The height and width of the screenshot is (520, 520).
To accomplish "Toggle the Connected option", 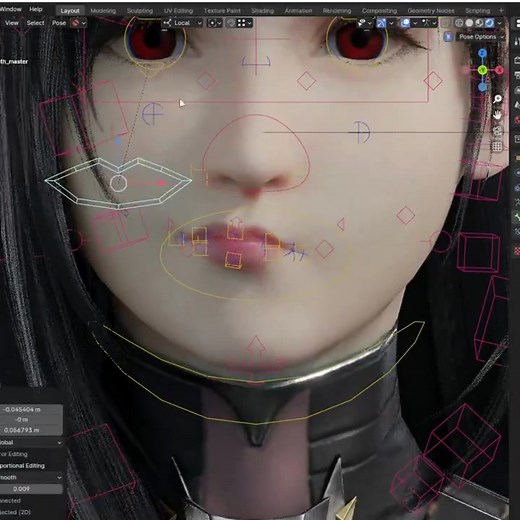I will [10, 501].
